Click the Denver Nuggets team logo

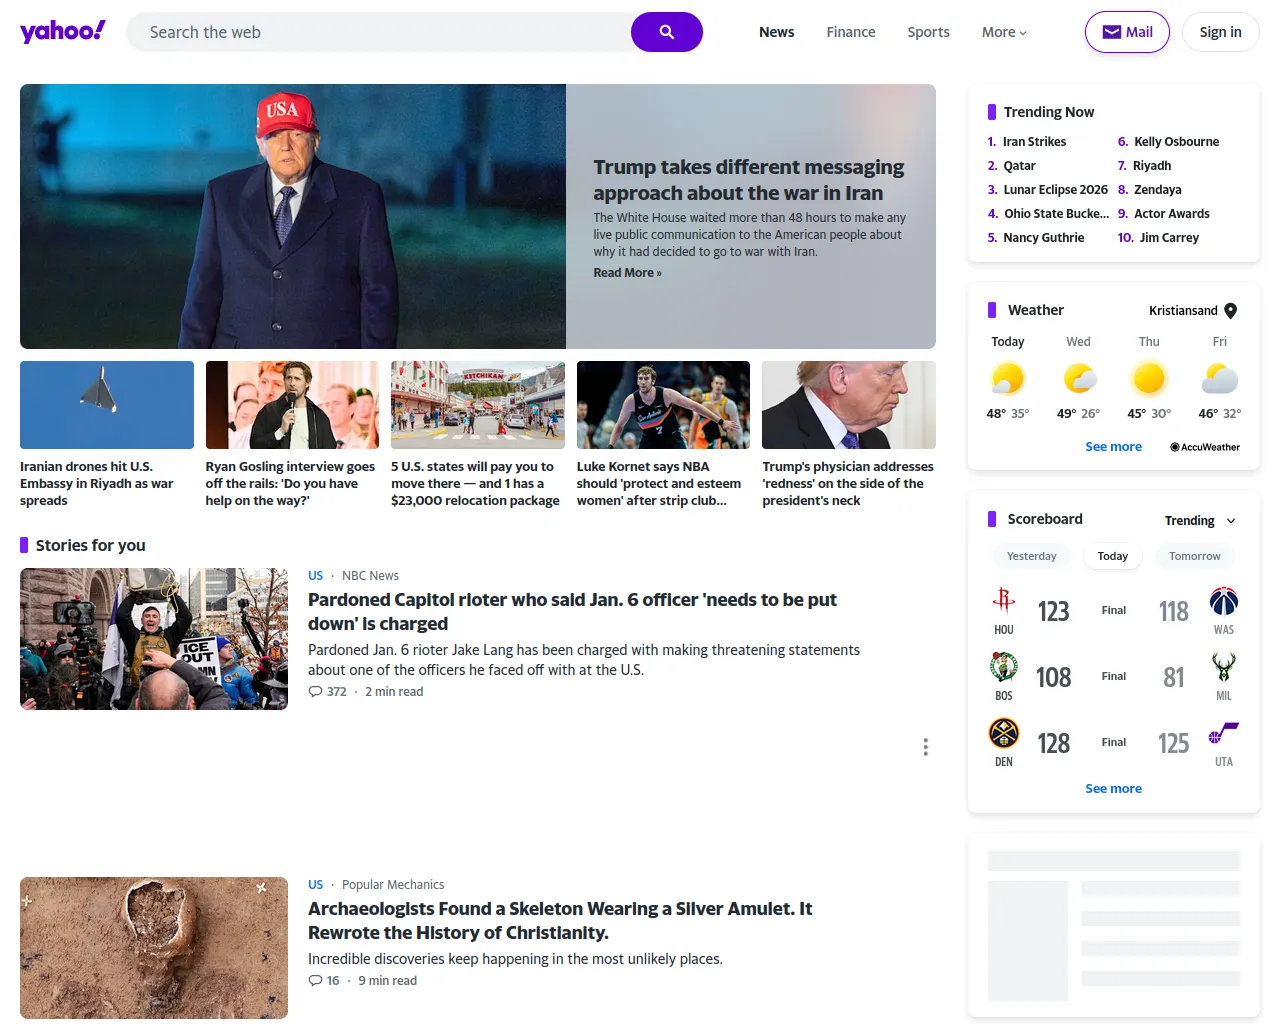click(x=1004, y=732)
